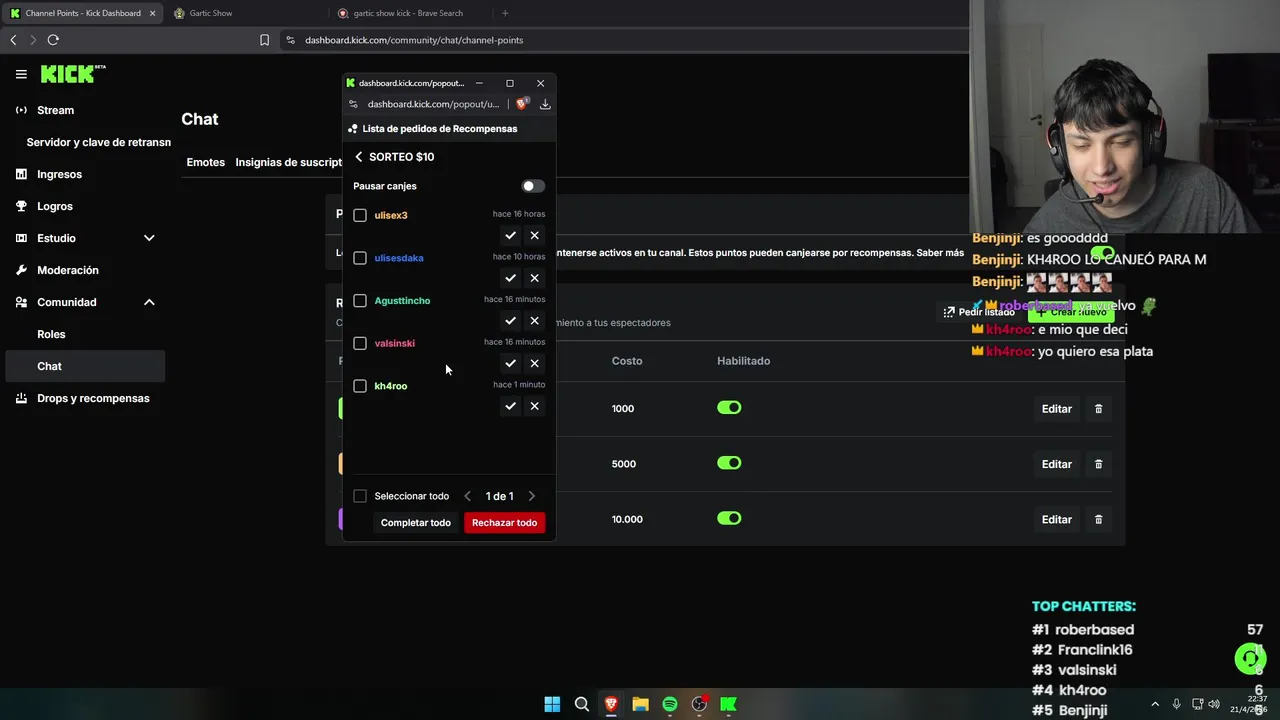Screen dimensions: 1280x720
Task: Check Seleccionar todo checkbox
Action: tap(360, 496)
